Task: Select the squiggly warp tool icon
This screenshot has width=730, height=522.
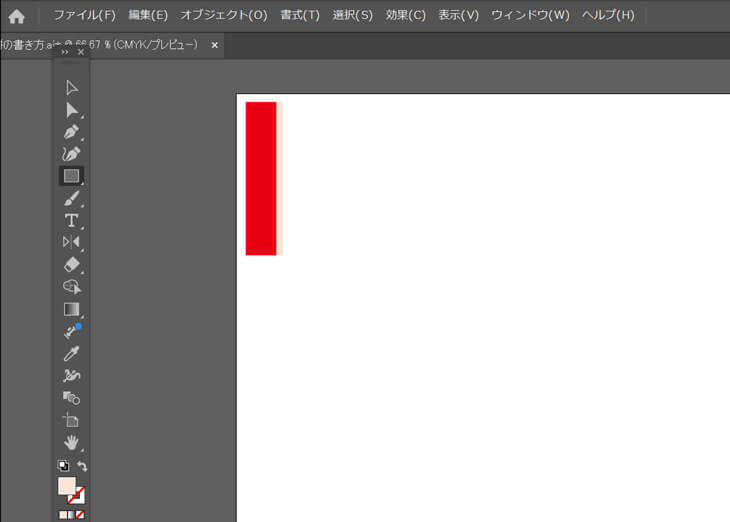Action: pyautogui.click(x=71, y=375)
